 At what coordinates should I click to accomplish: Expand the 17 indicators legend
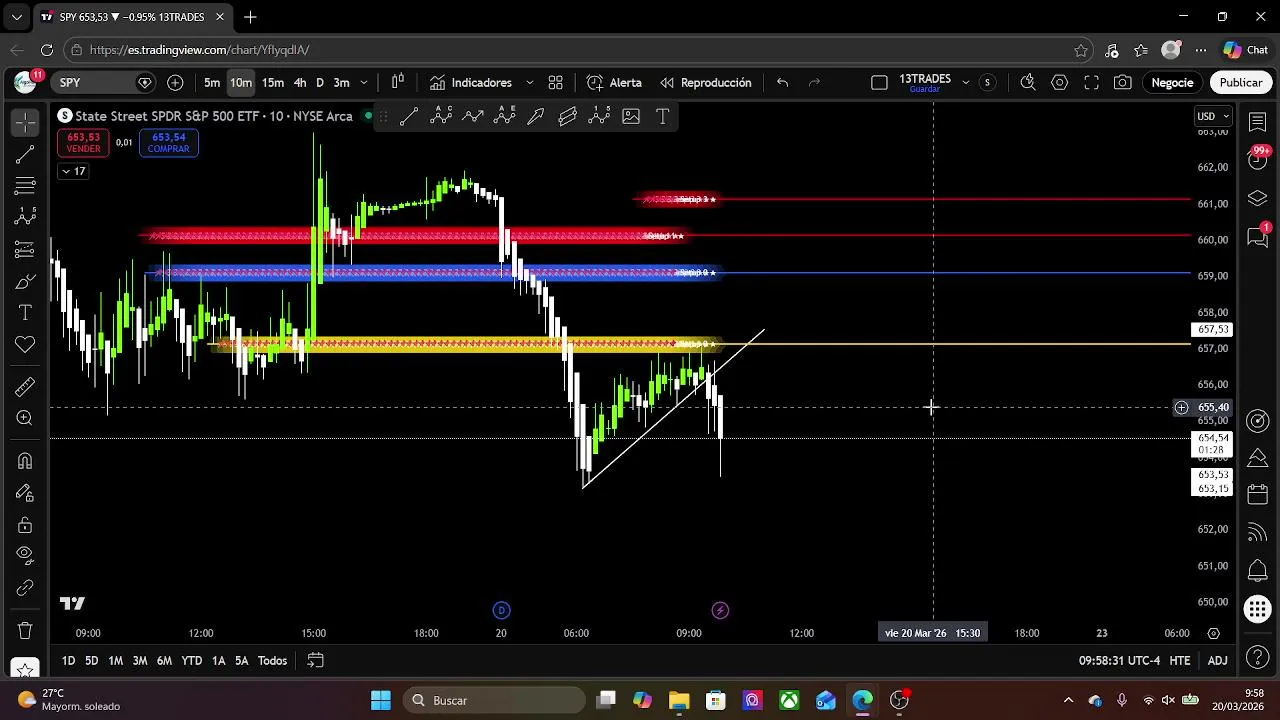73,171
